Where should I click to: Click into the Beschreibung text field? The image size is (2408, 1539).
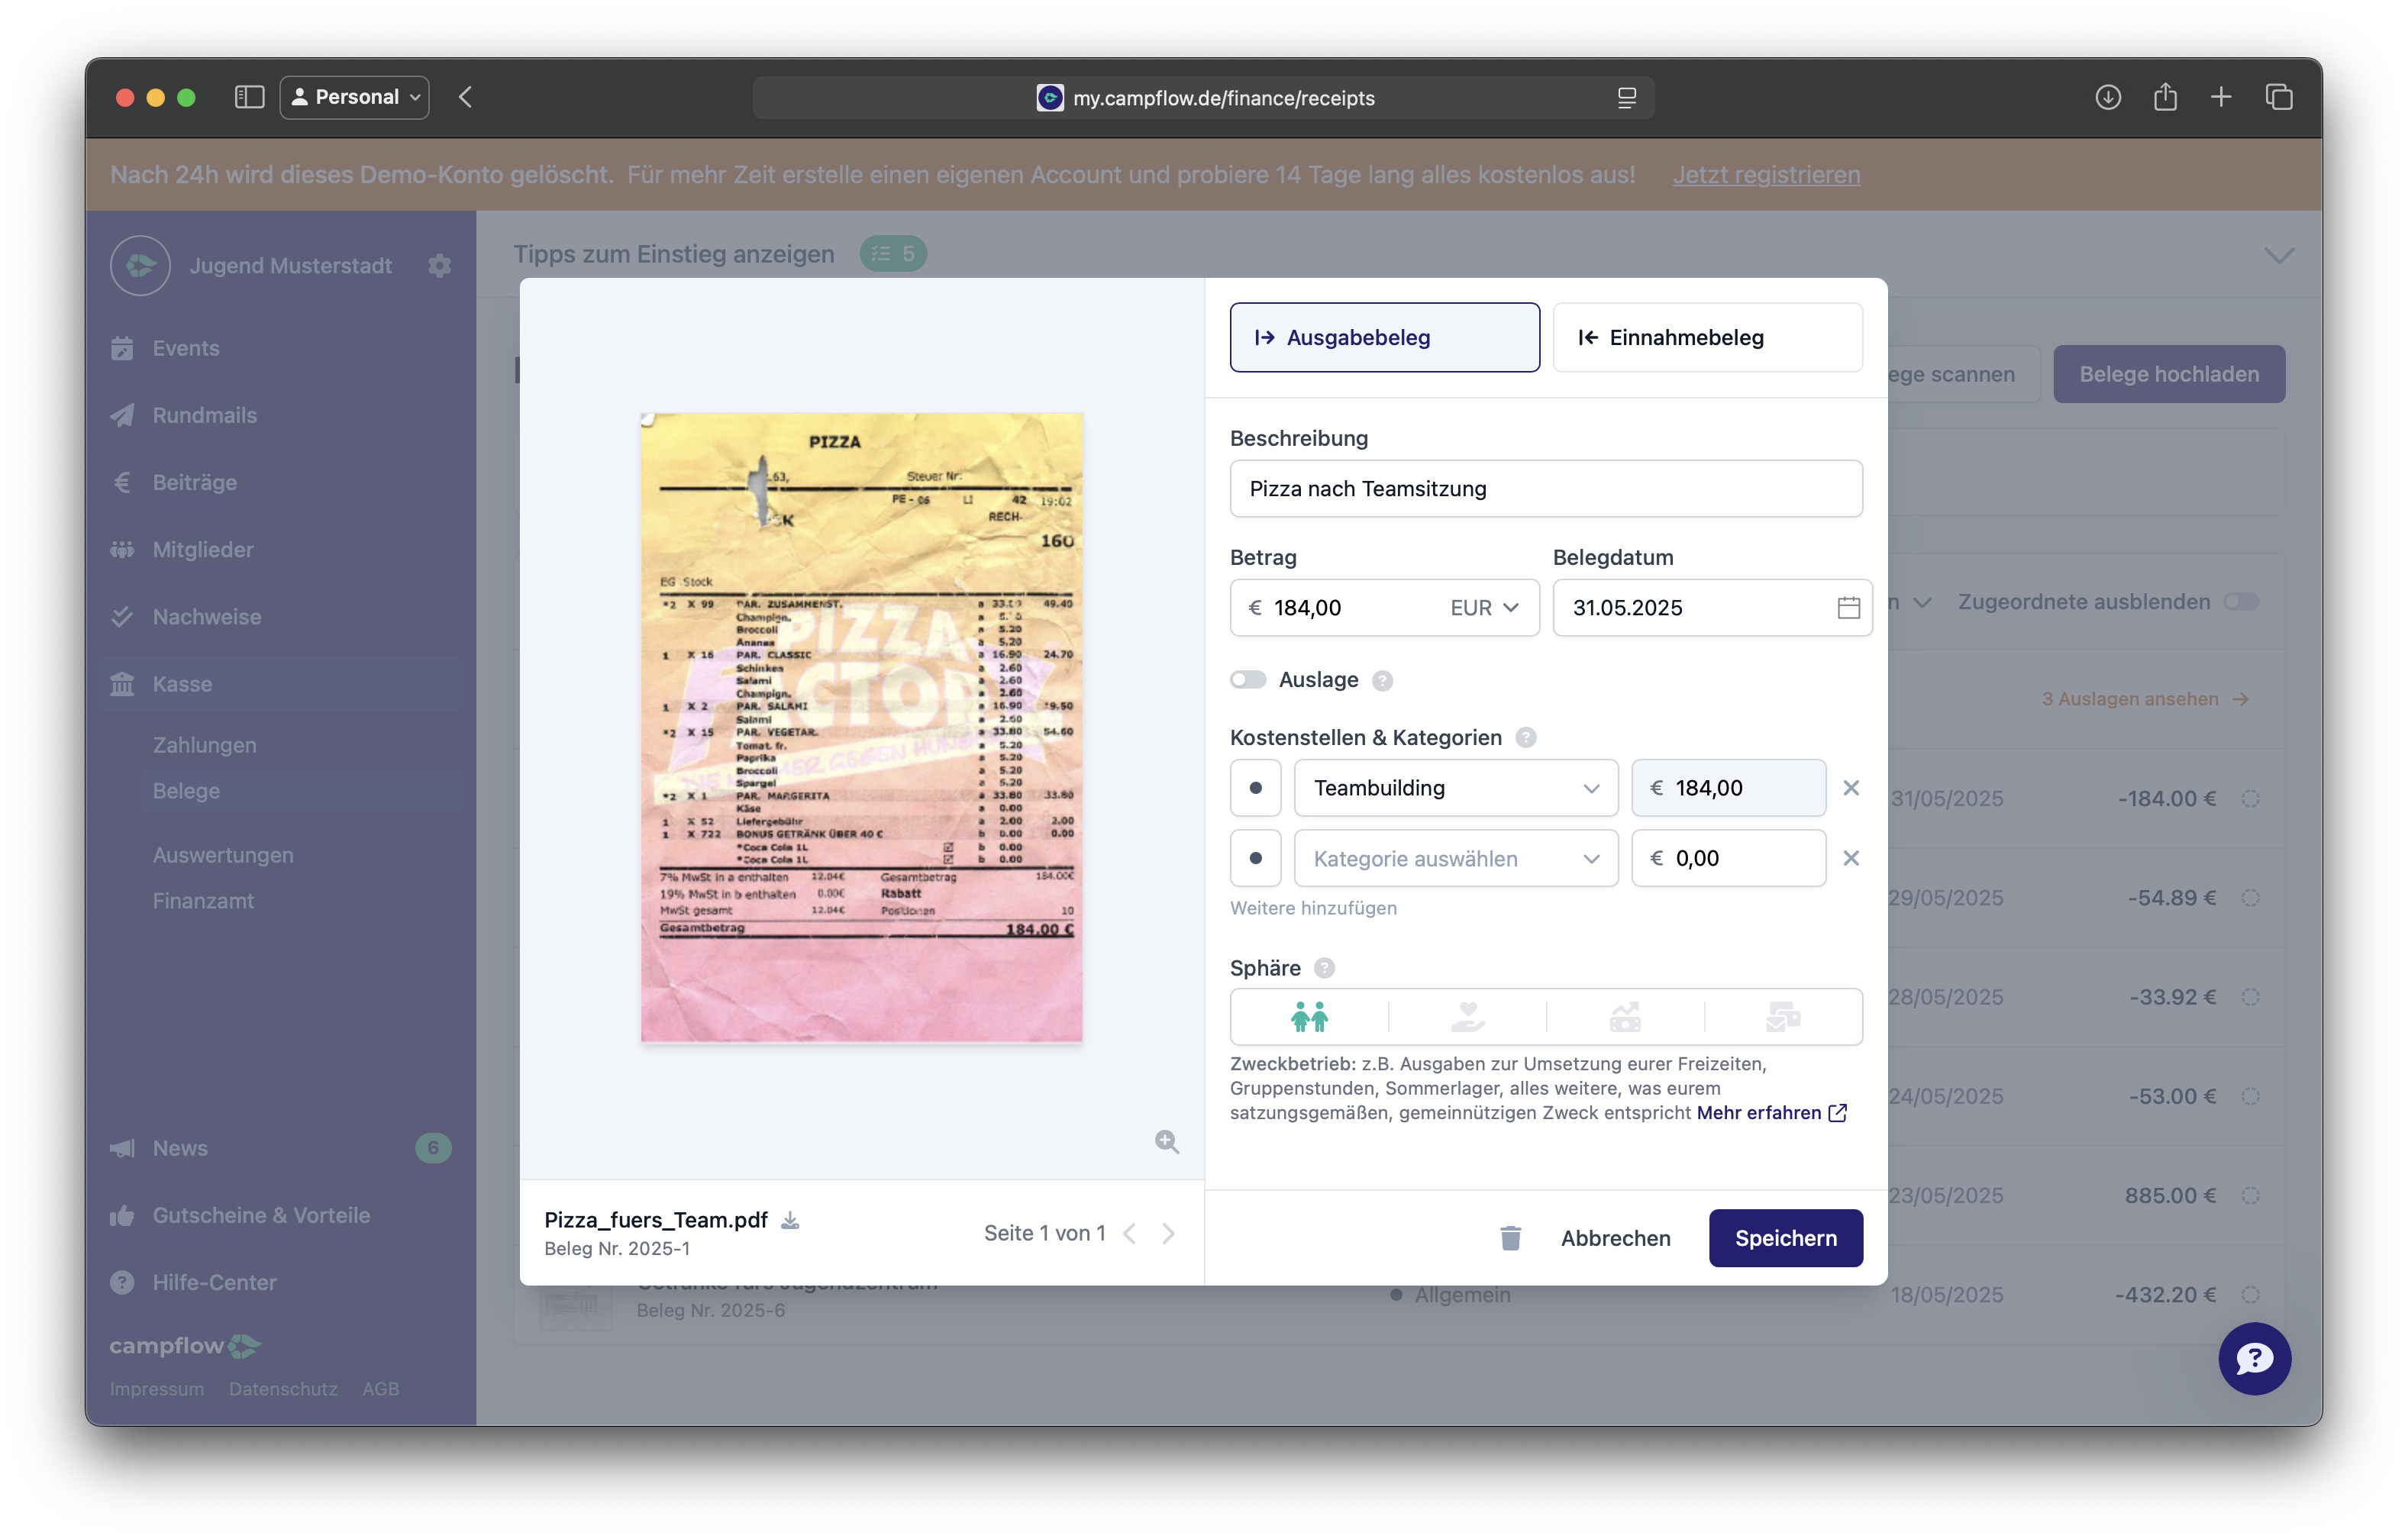point(1546,489)
